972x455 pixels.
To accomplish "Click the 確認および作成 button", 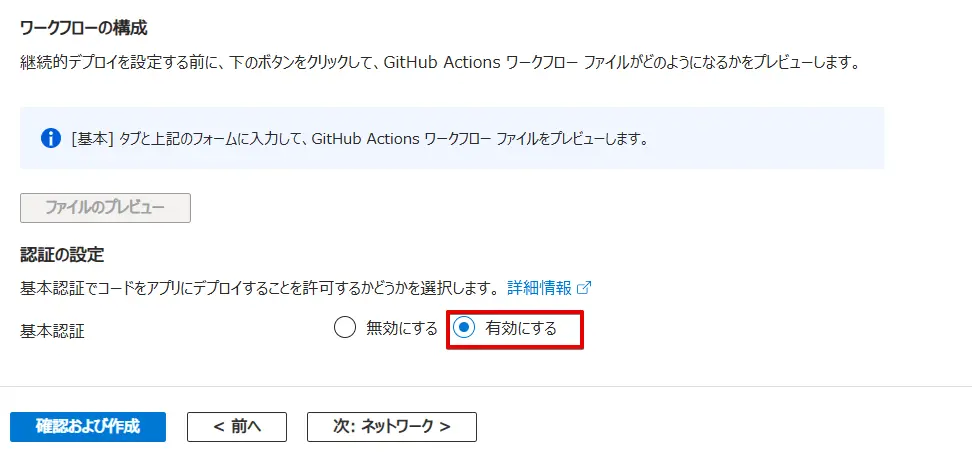I will pyautogui.click(x=88, y=427).
